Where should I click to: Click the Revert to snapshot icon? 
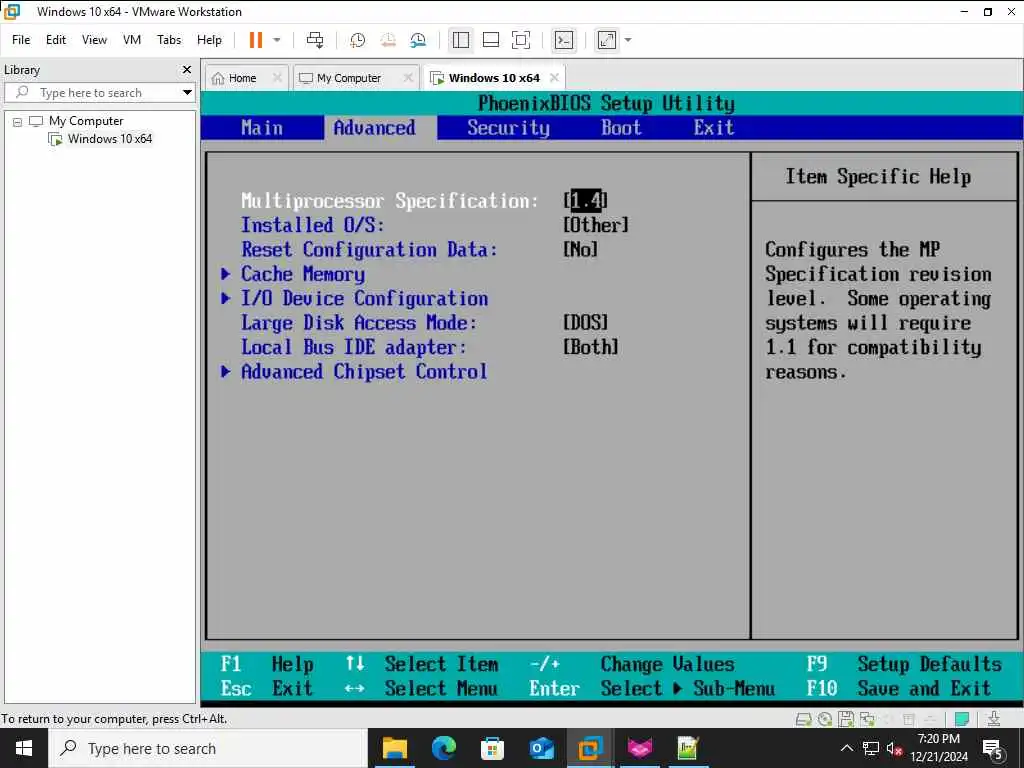(x=388, y=40)
